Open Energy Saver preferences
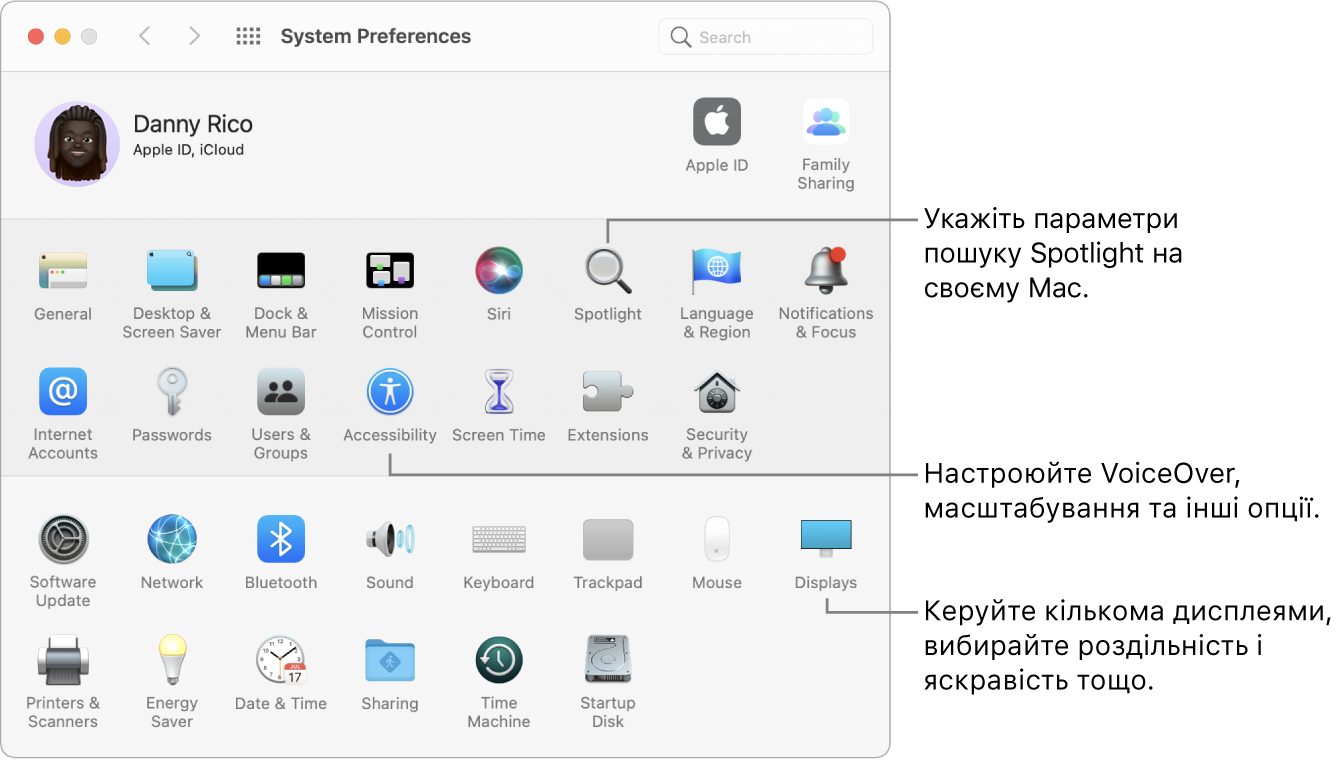The height and width of the screenshot is (761, 1338). coord(171,662)
